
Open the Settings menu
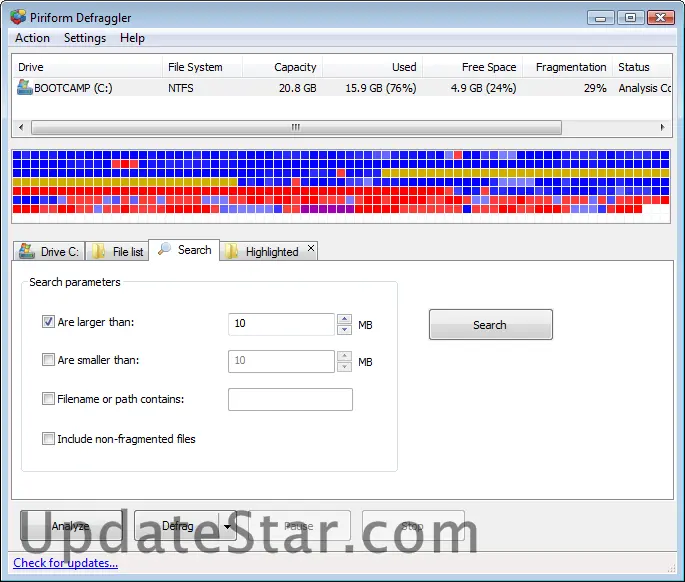tap(85, 38)
